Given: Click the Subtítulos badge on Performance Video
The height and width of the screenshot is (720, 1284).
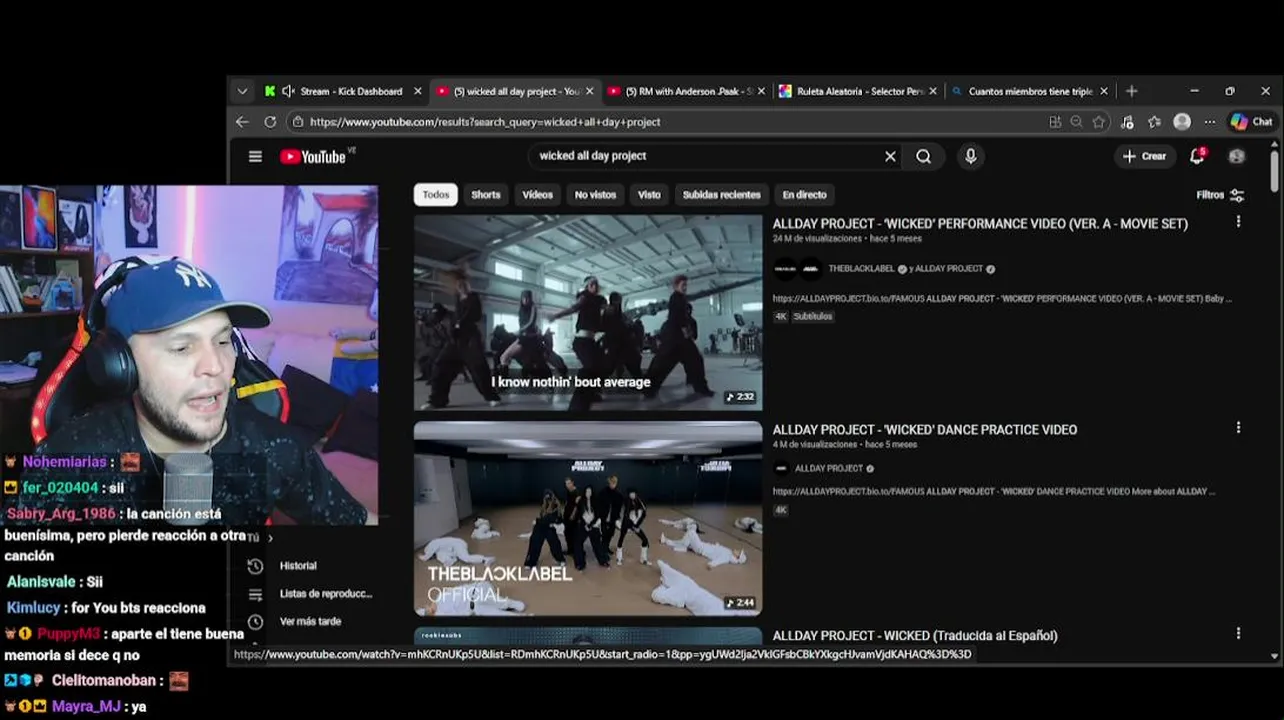Looking at the screenshot, I should coord(813,316).
